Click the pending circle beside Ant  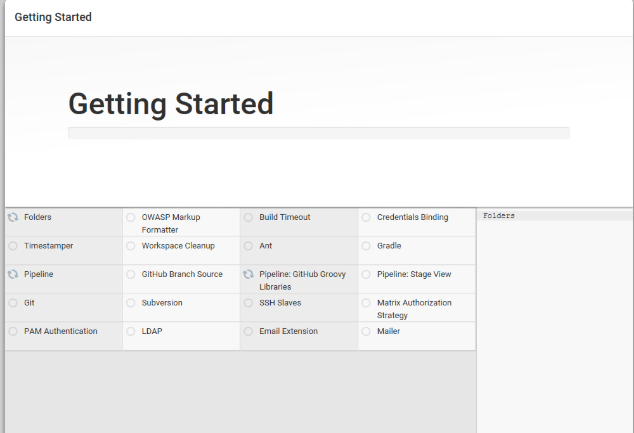pyautogui.click(x=248, y=246)
